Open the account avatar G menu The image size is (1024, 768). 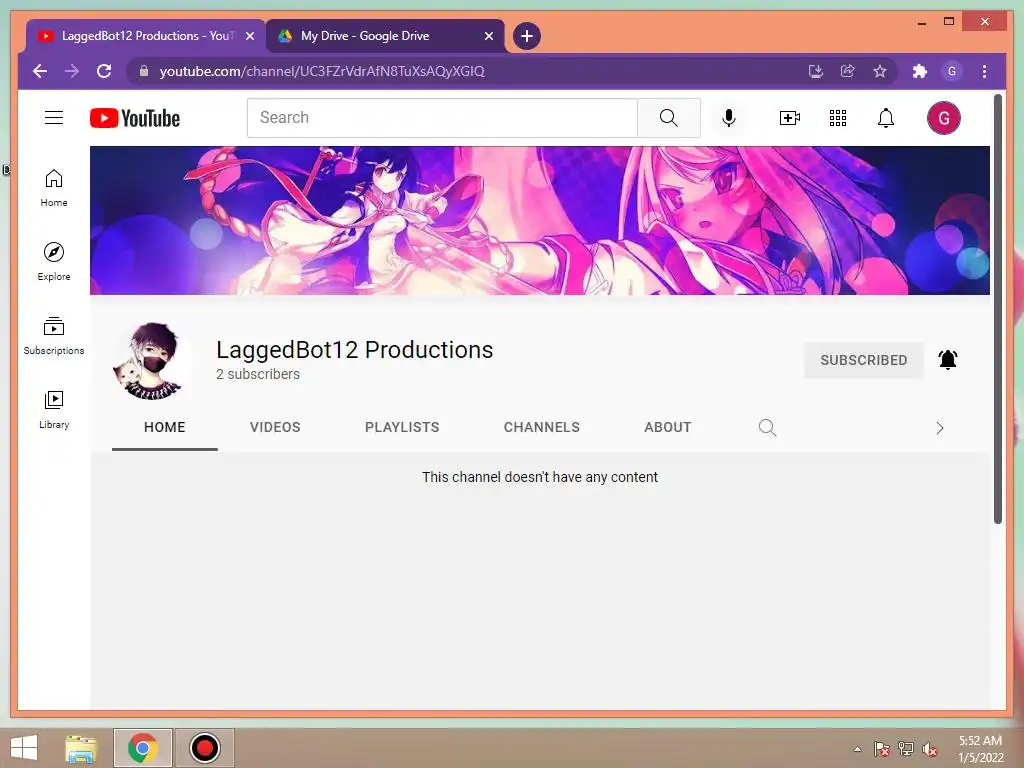(x=944, y=118)
